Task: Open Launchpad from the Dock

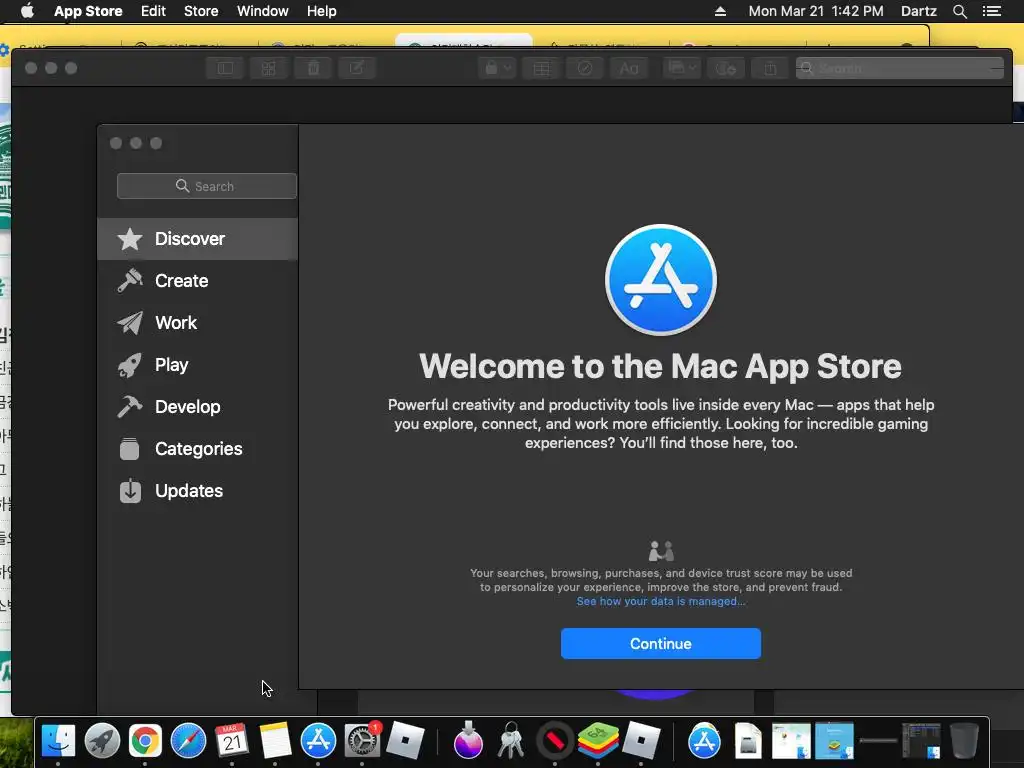Action: (x=102, y=741)
